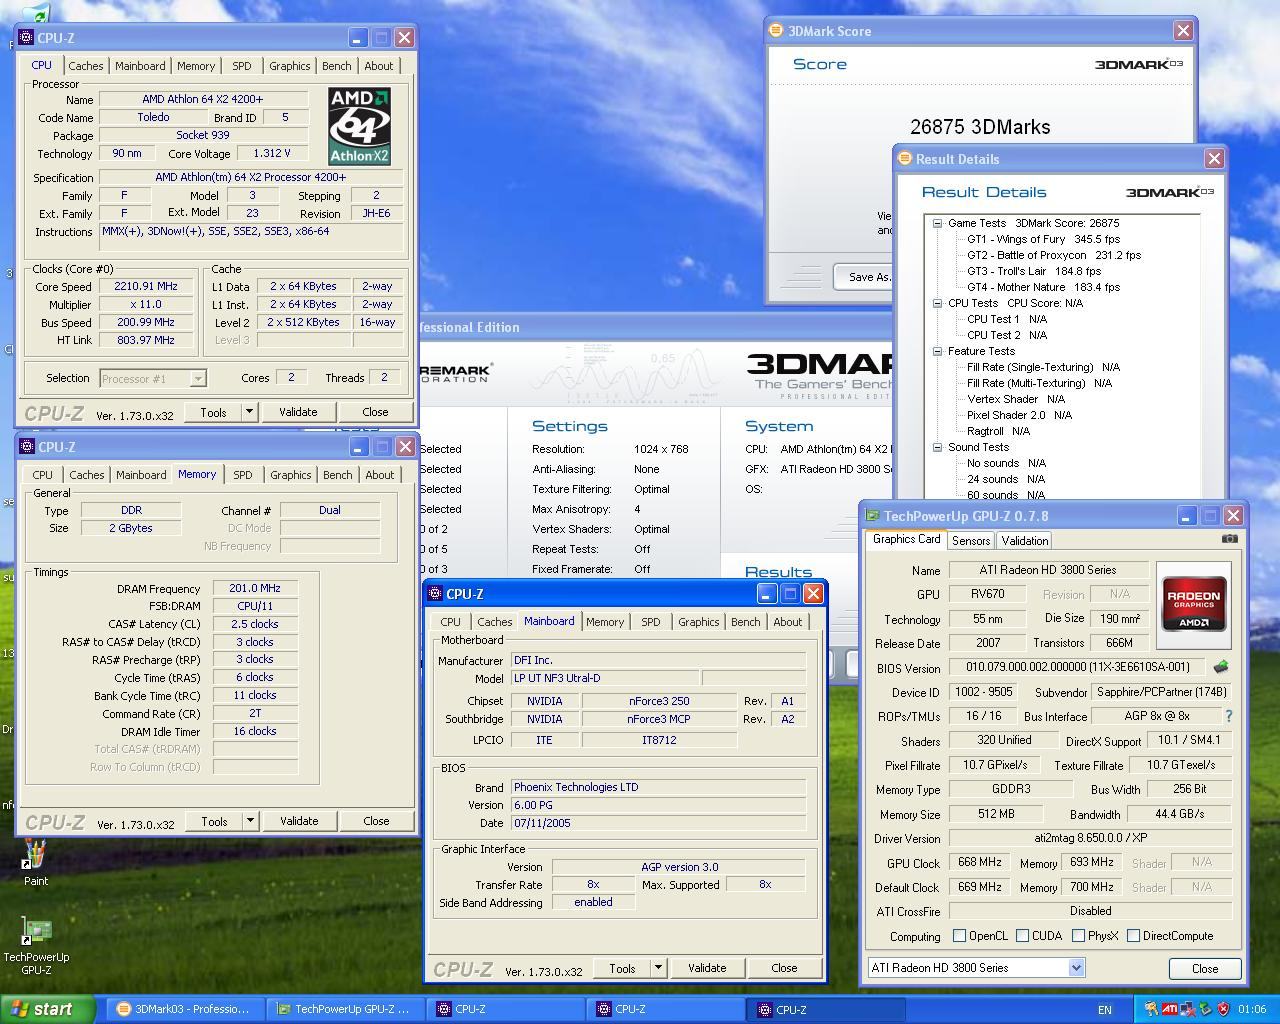Open the ATI Radeon HD 3800 Series dropdown
1280x1024 pixels.
[976, 968]
